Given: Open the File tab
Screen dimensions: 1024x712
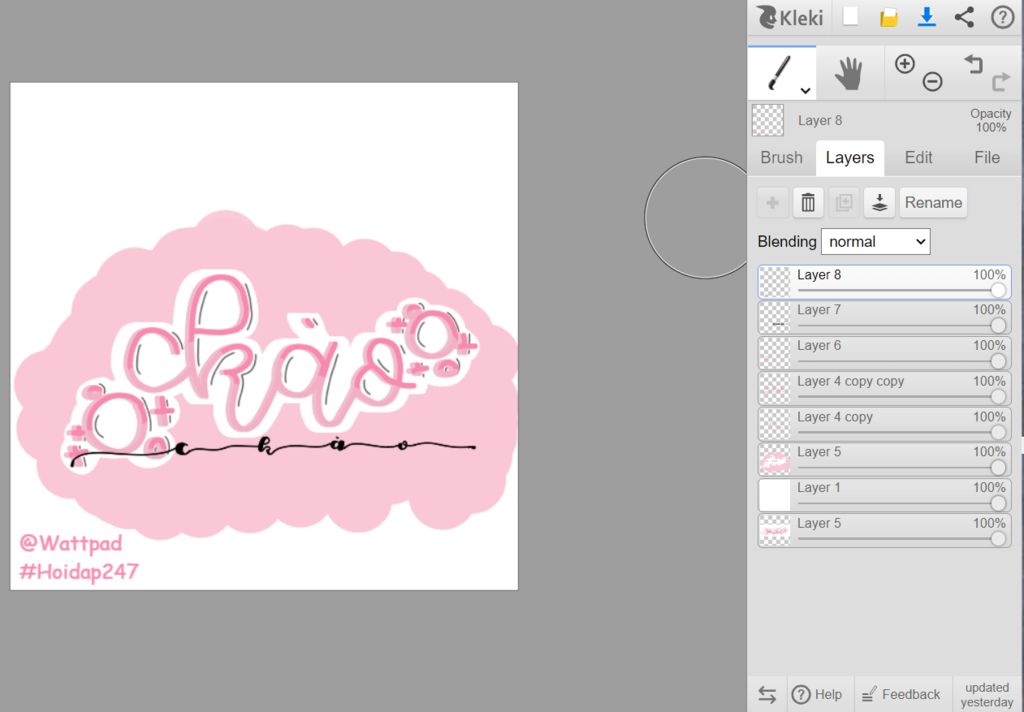Looking at the screenshot, I should click(x=987, y=157).
